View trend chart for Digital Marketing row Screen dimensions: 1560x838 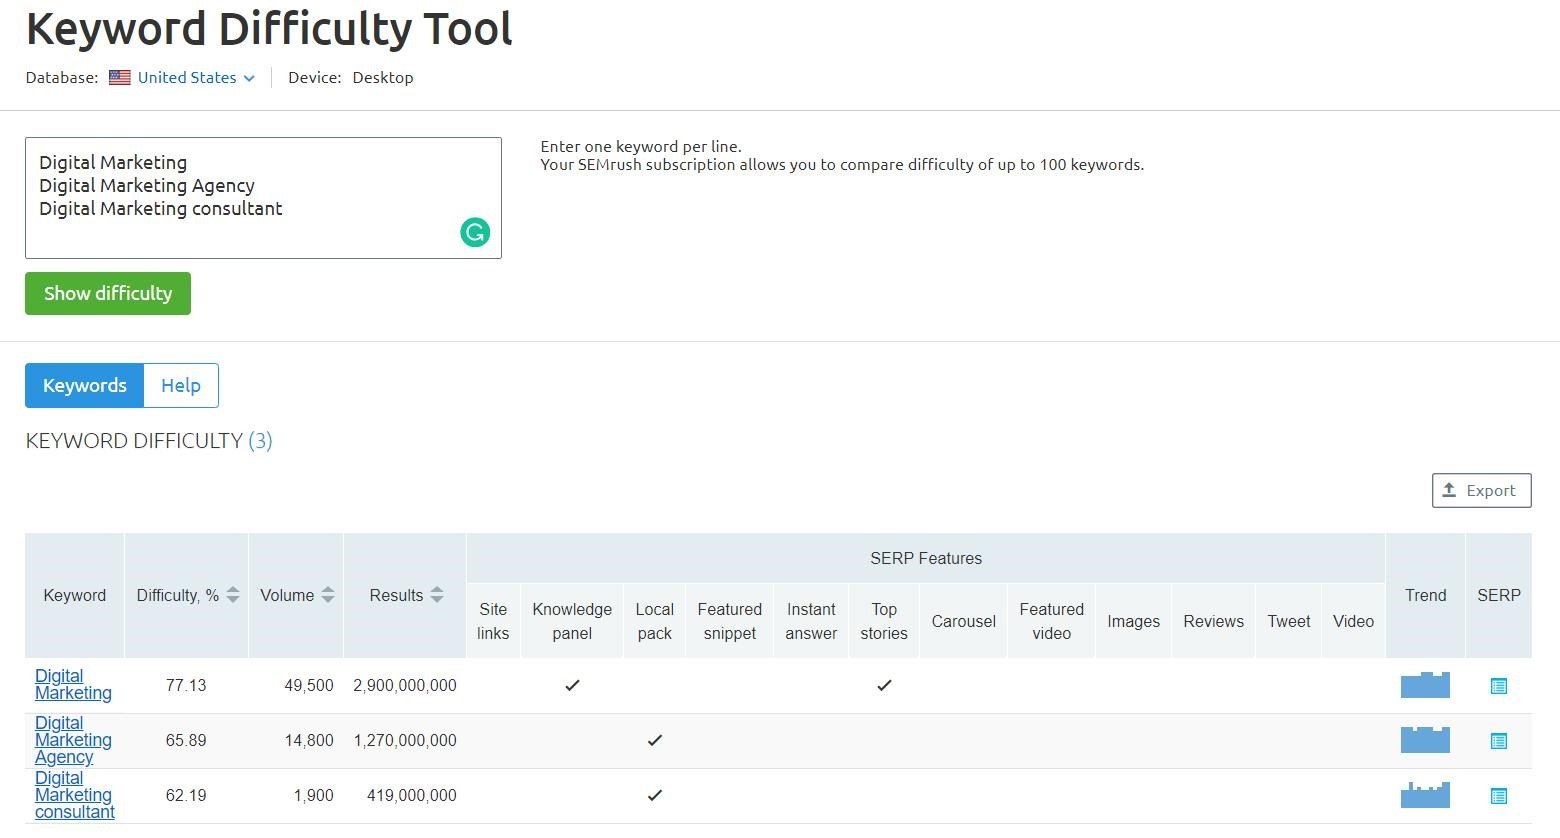(1425, 685)
